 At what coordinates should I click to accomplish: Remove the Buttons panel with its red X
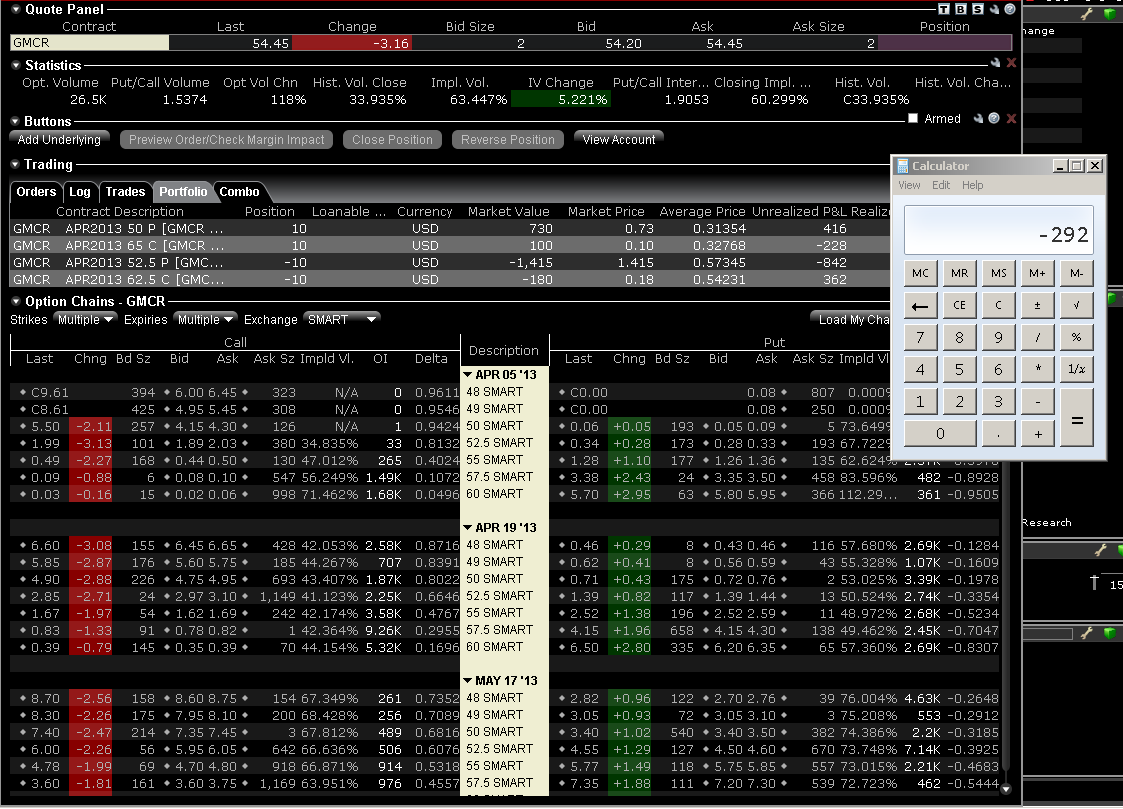(x=1011, y=118)
